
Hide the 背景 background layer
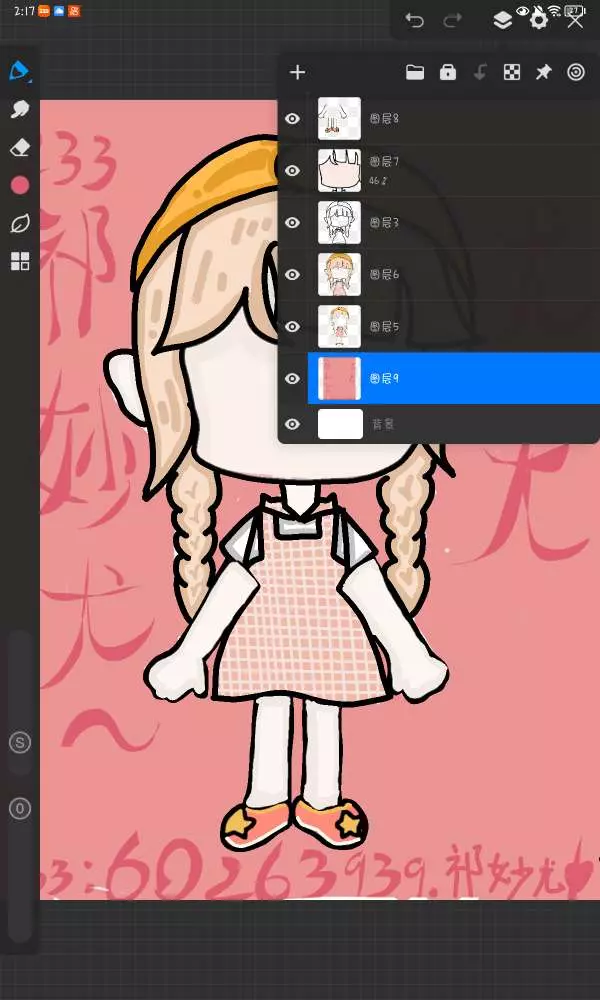(292, 424)
